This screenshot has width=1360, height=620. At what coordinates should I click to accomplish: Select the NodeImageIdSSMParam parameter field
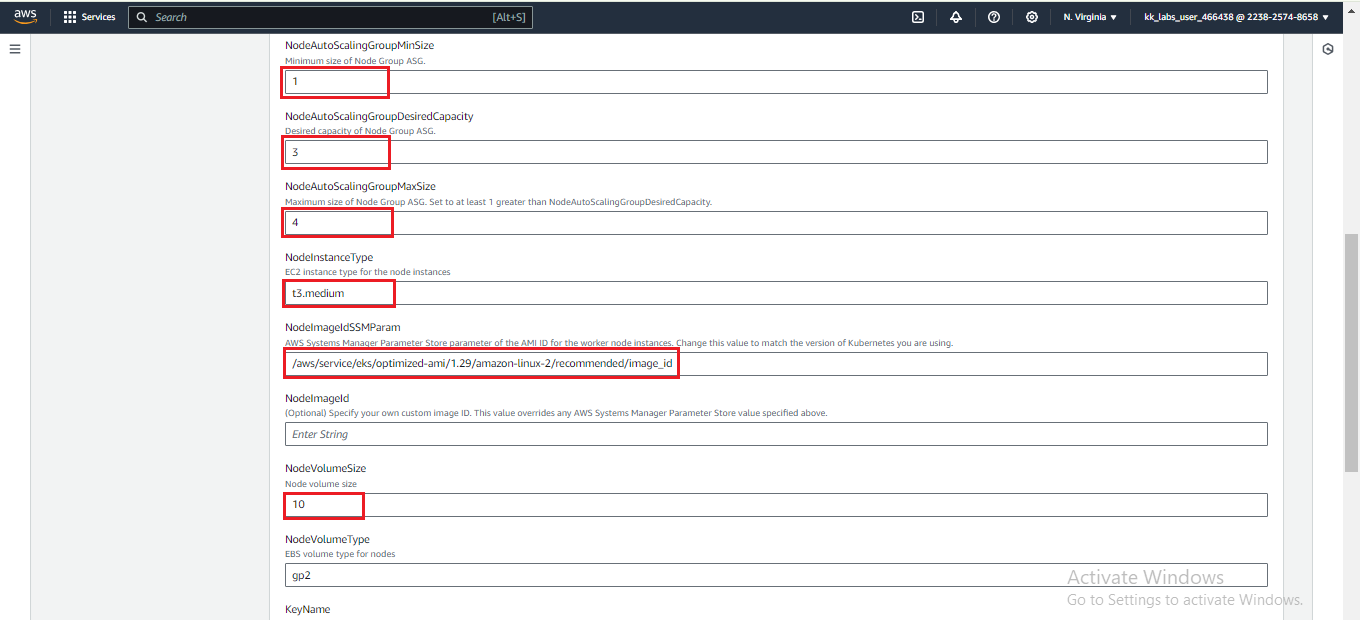482,363
